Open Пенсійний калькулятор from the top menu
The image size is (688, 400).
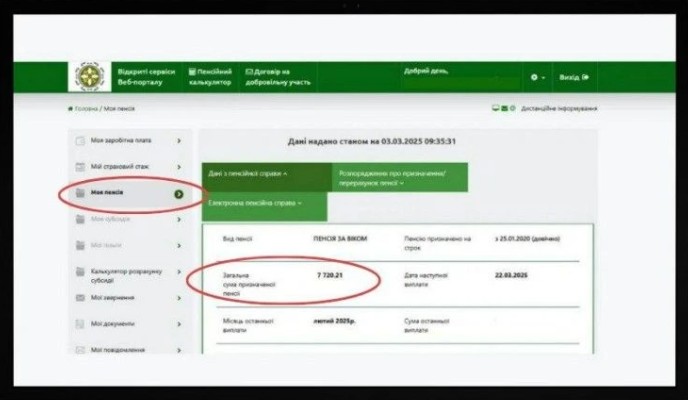[211, 77]
